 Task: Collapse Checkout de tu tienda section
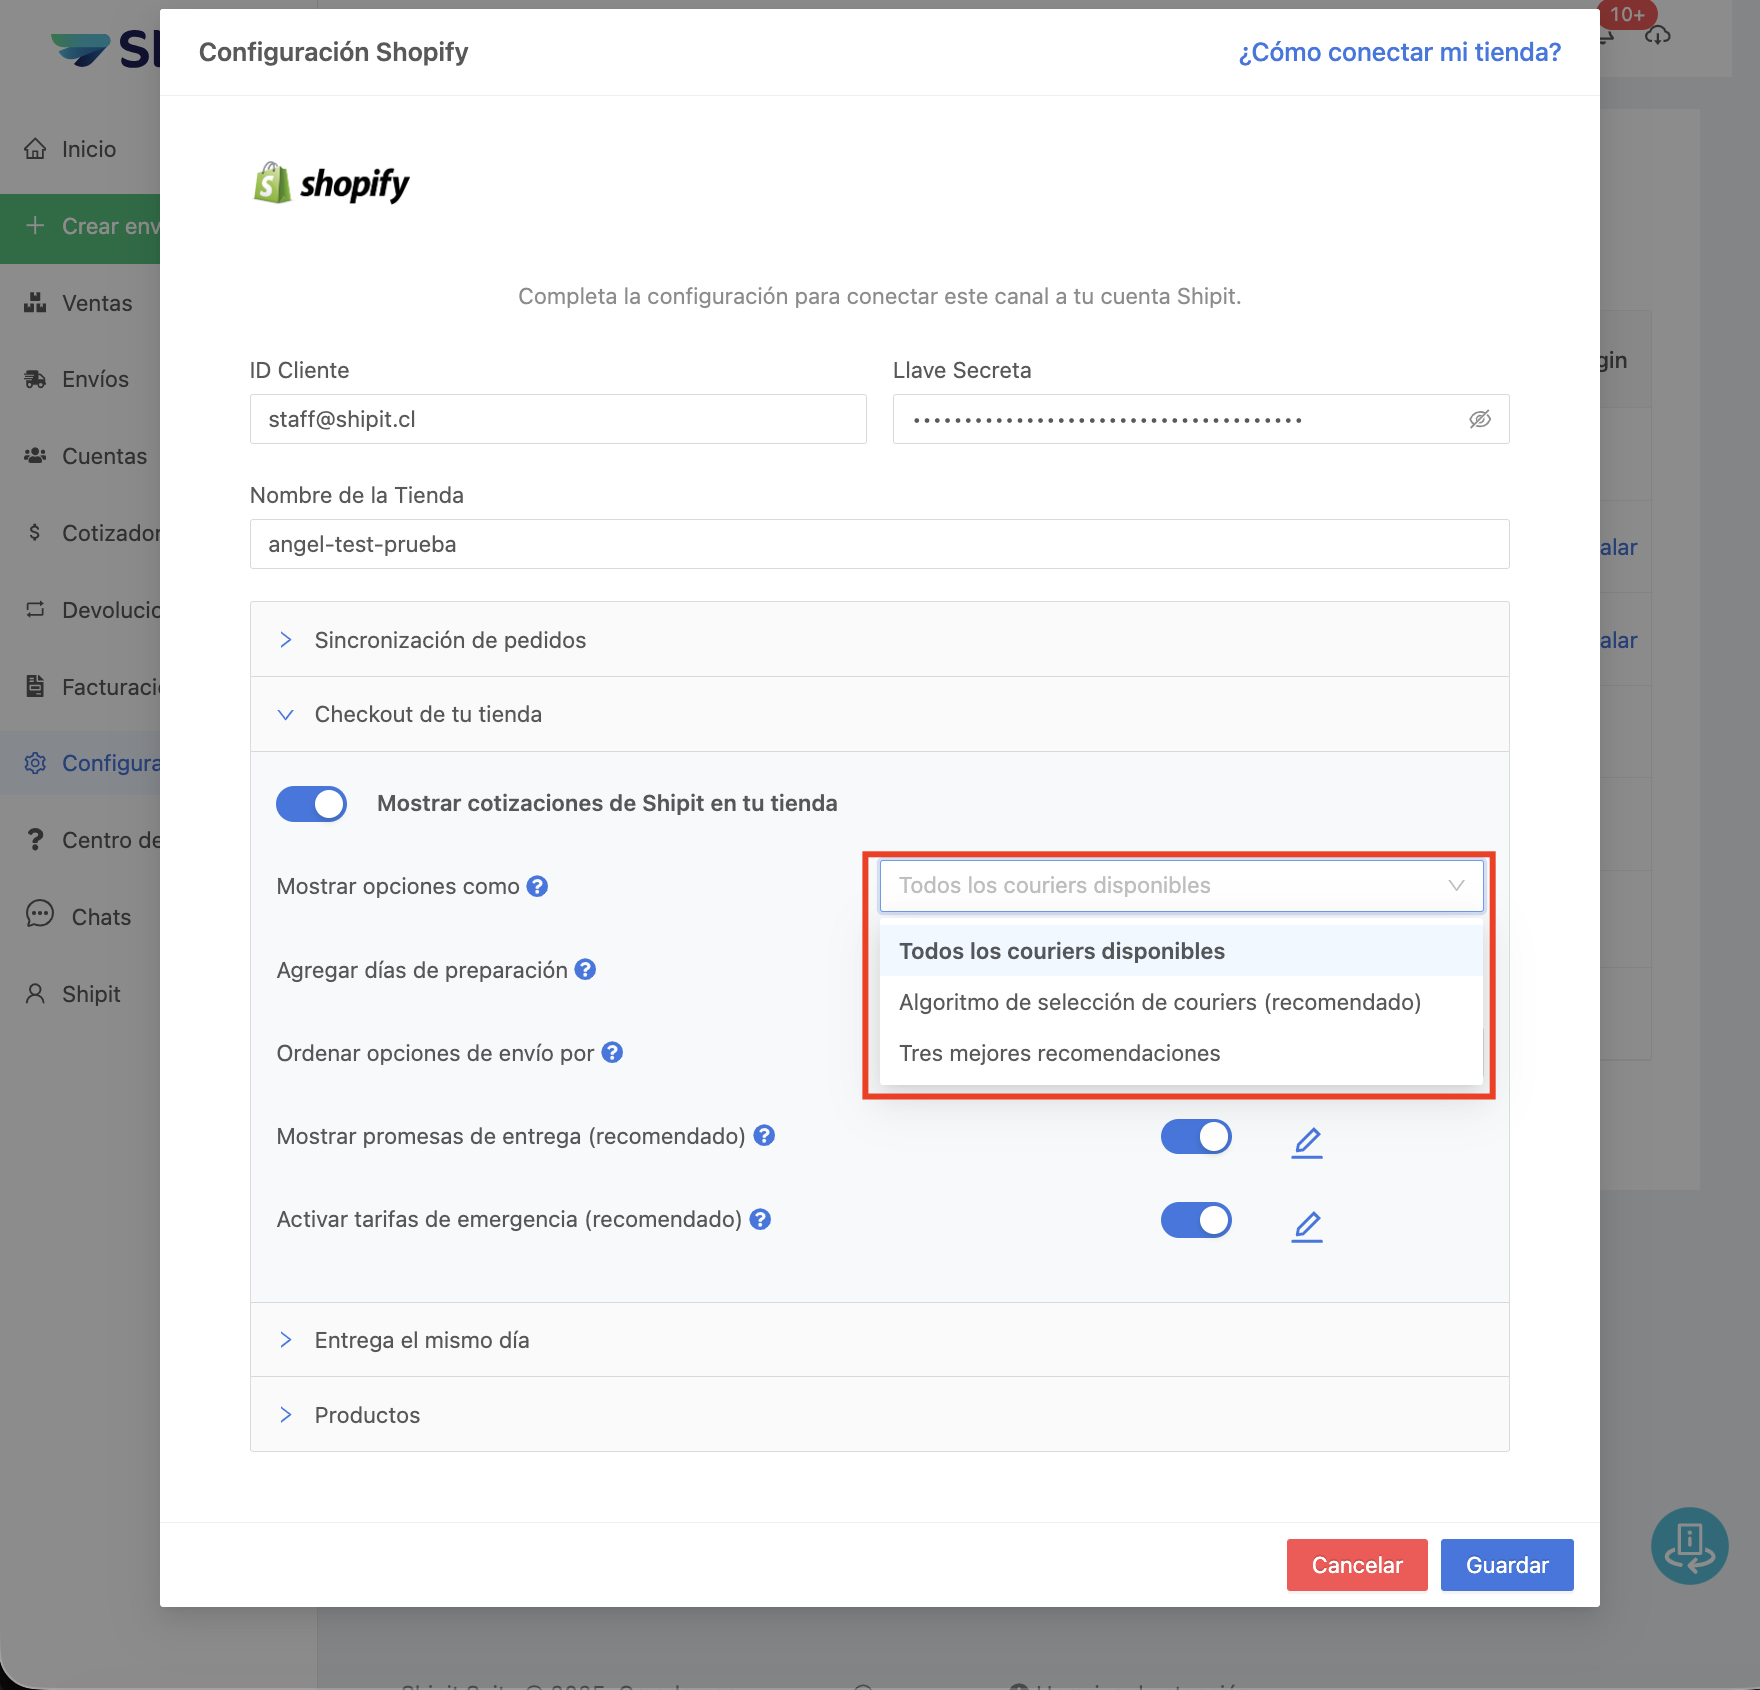[x=428, y=714]
